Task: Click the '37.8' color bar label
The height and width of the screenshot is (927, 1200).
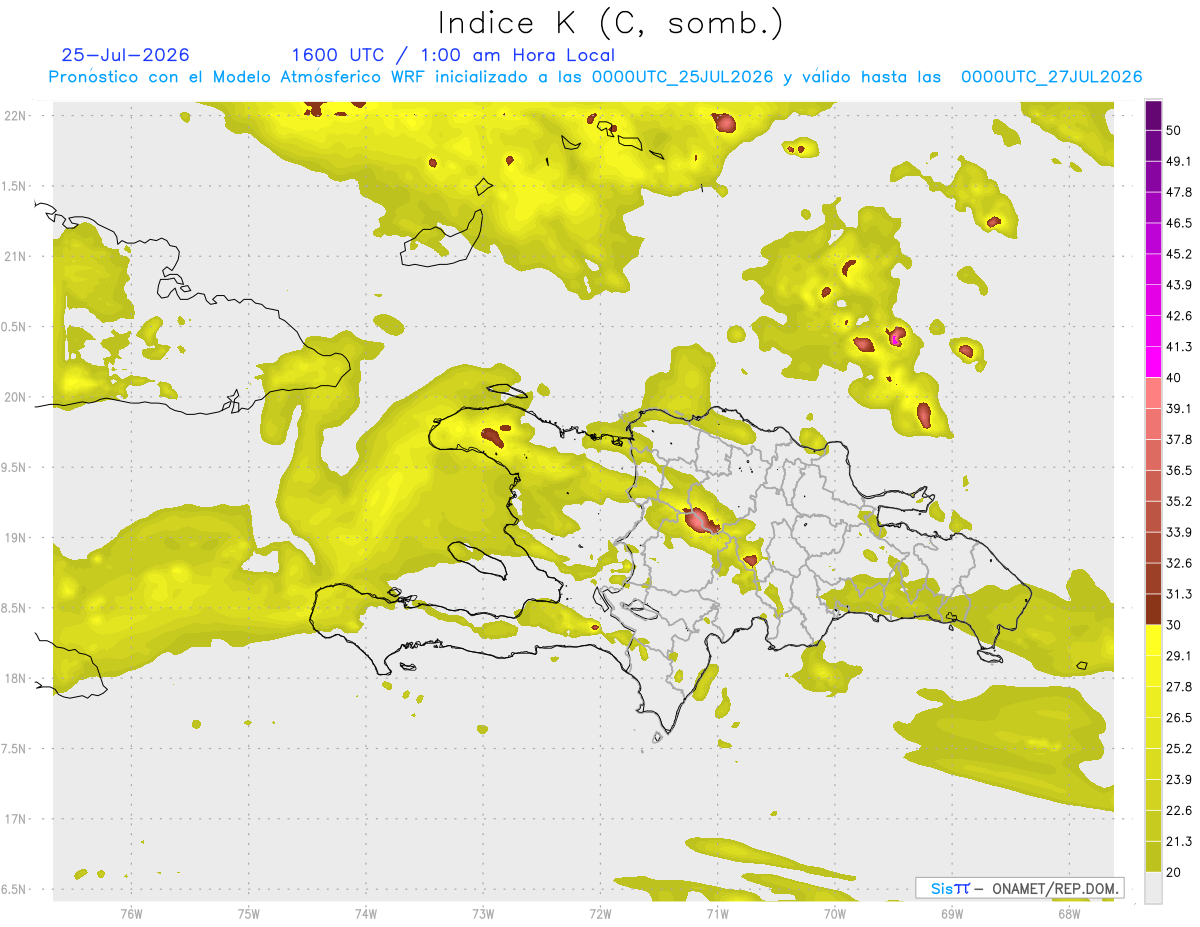Action: pyautogui.click(x=1178, y=439)
